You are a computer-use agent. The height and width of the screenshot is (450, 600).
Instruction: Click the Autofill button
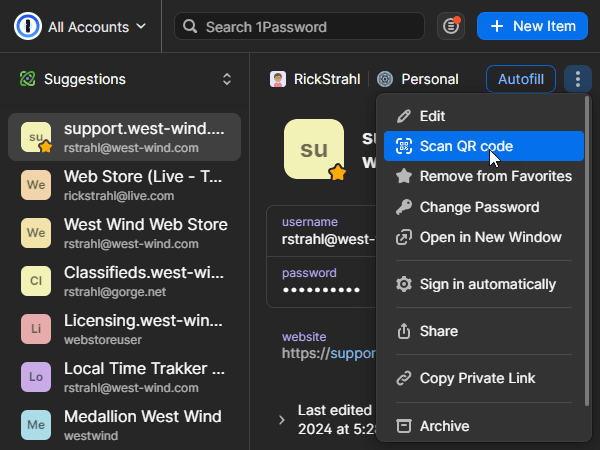click(521, 79)
